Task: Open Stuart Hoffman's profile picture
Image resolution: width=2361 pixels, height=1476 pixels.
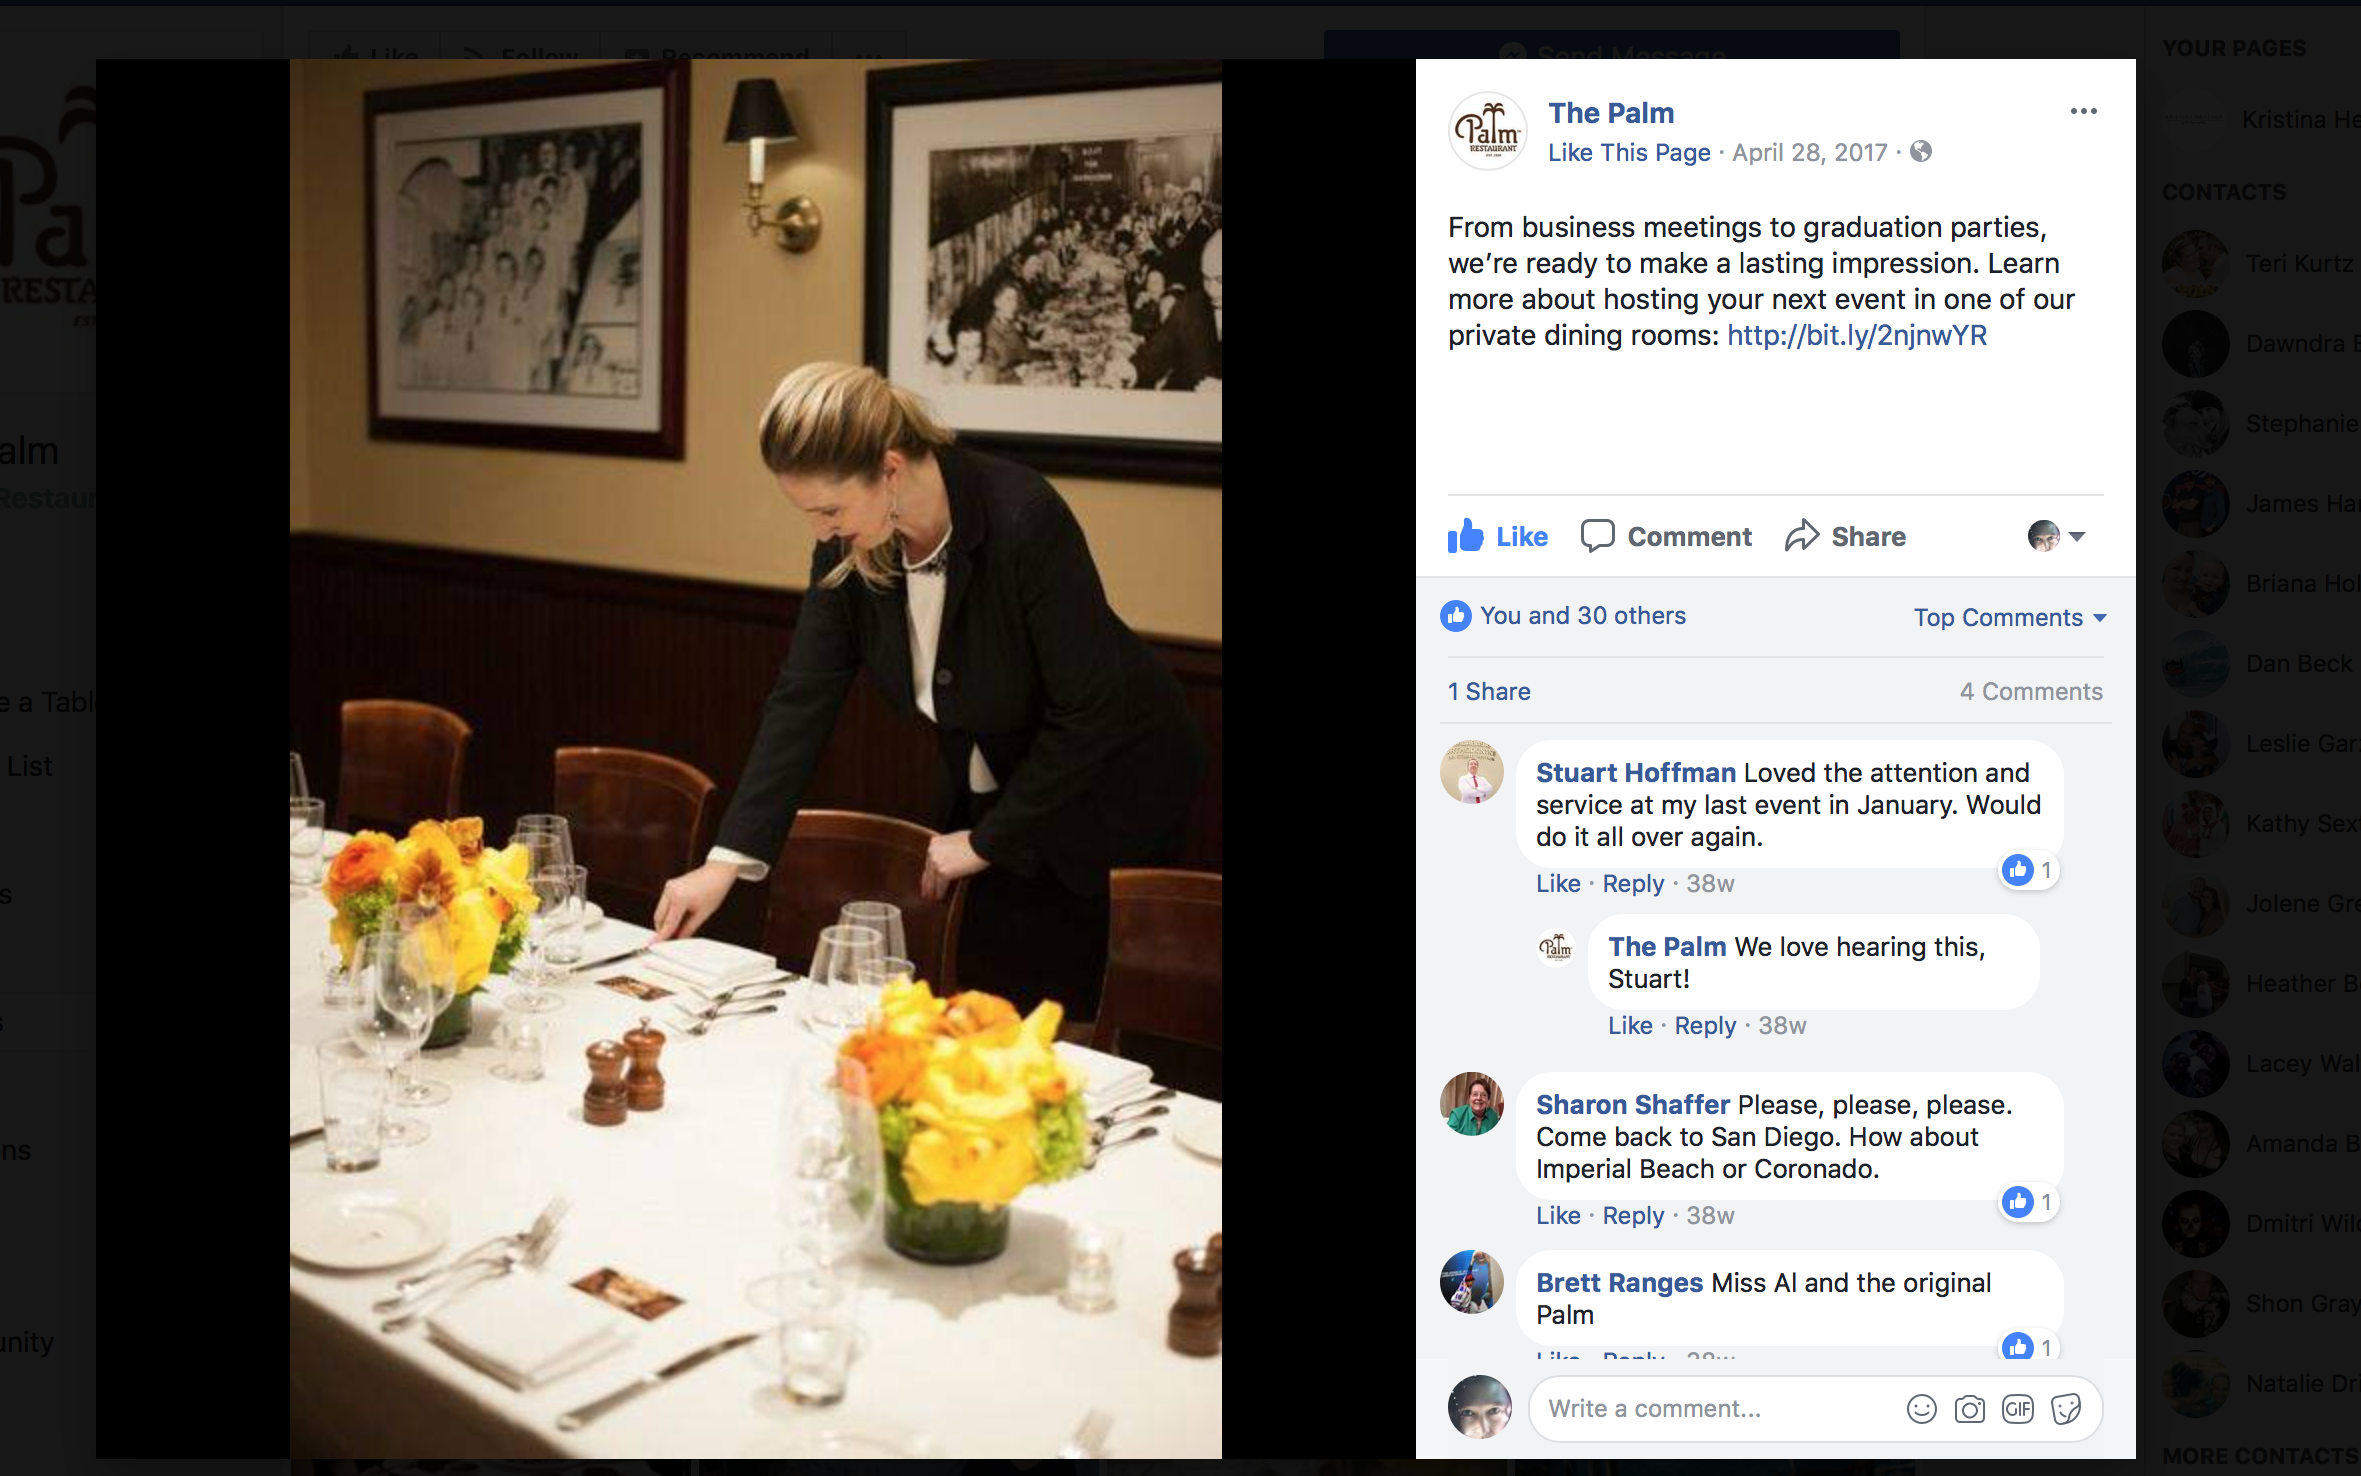Action: 1471,772
